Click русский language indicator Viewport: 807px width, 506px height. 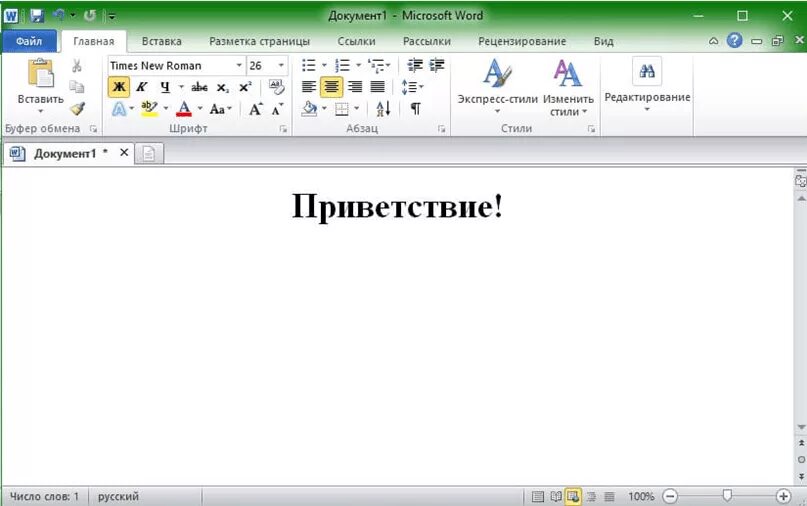coord(118,496)
